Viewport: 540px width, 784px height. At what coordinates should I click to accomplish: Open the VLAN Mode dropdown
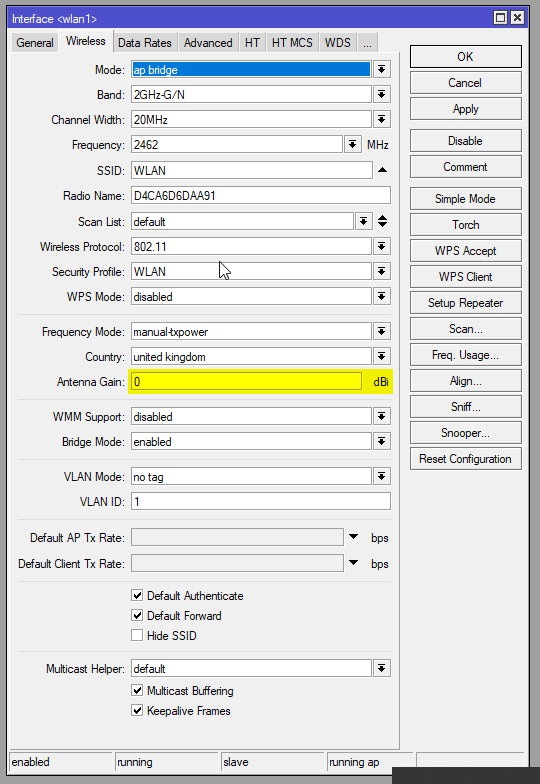coord(382,476)
